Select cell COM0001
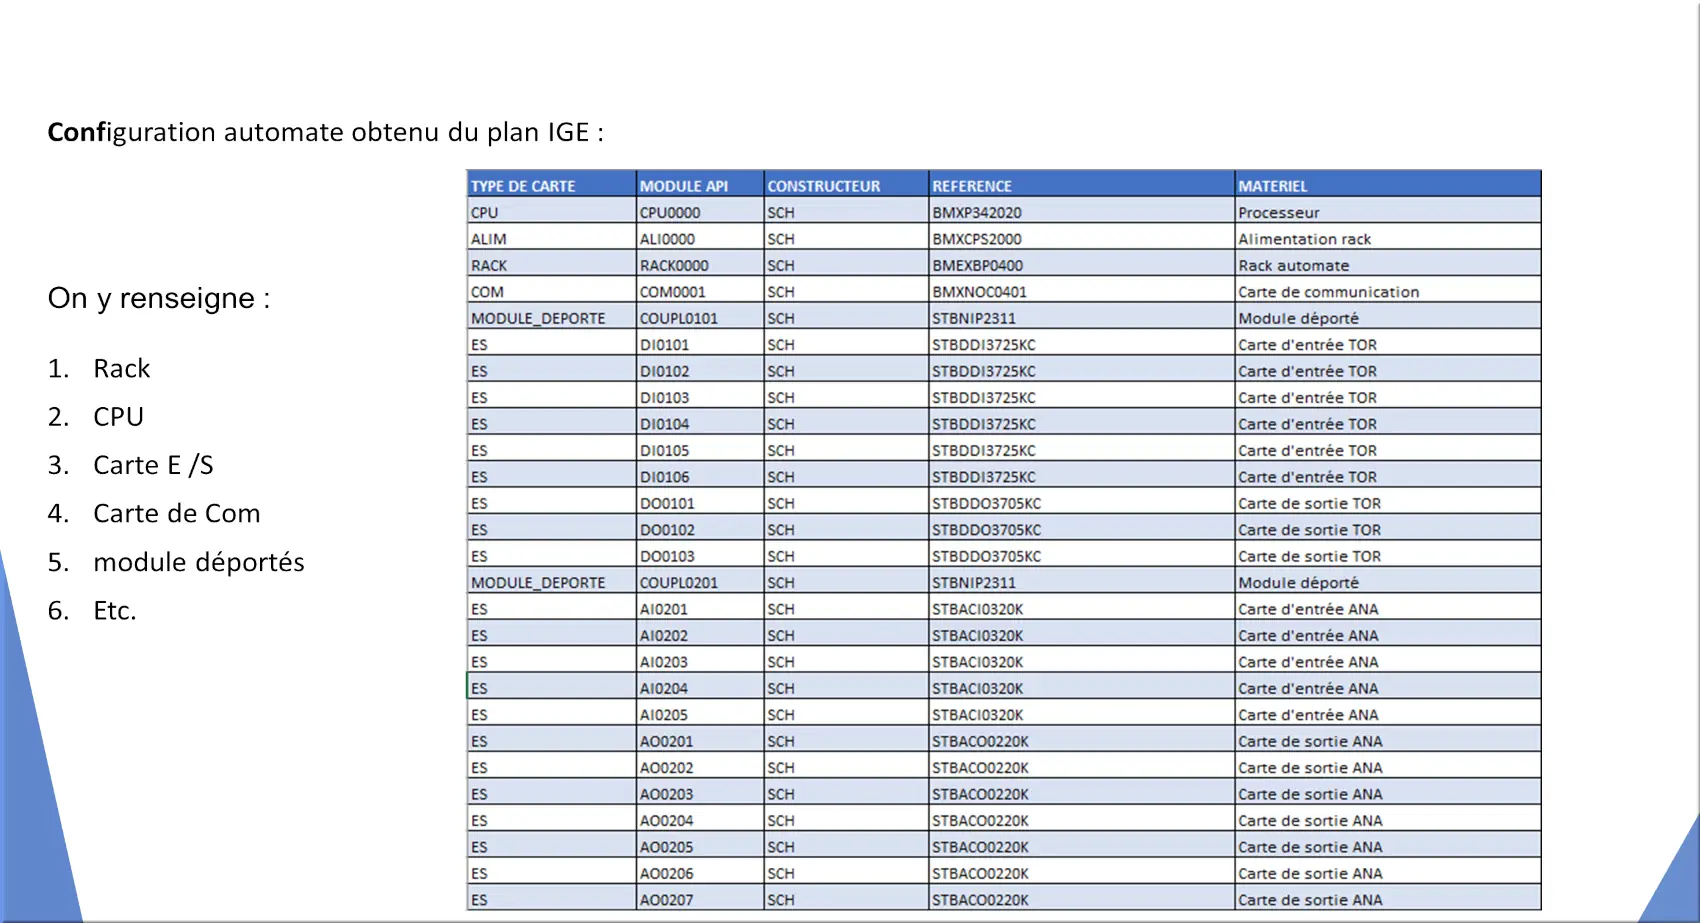 click(x=700, y=292)
